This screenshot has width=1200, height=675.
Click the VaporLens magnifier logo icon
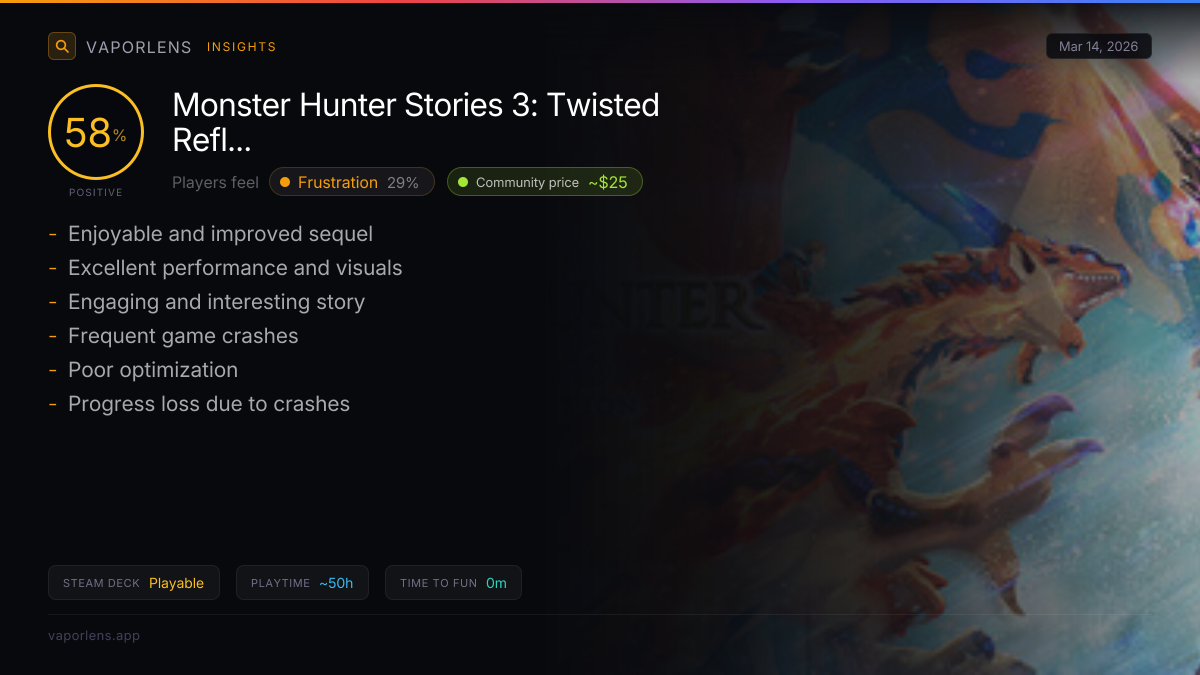(62, 46)
